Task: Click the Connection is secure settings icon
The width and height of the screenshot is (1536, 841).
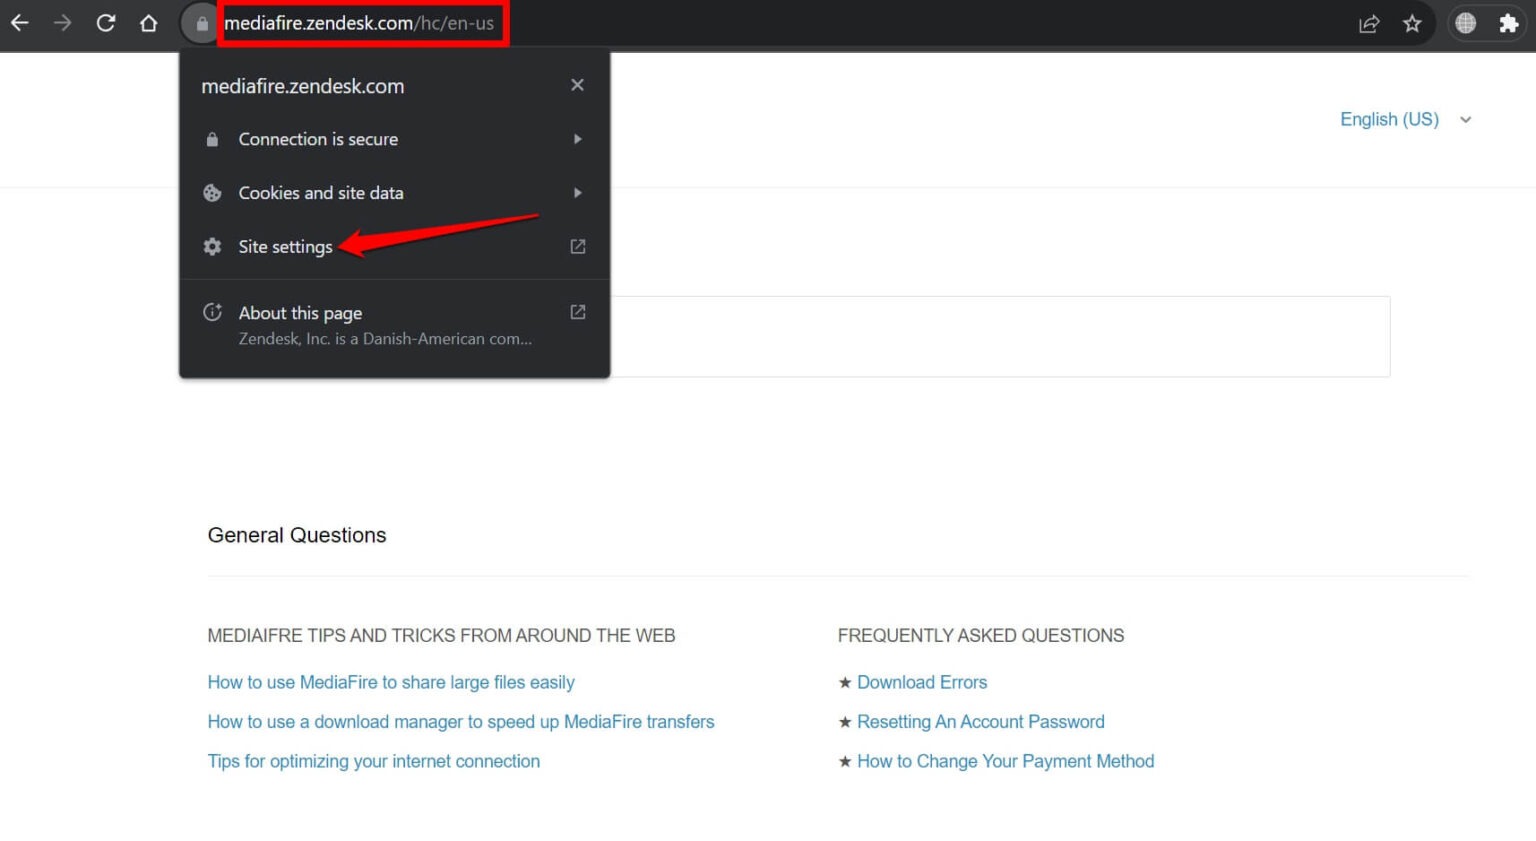Action: (x=212, y=139)
